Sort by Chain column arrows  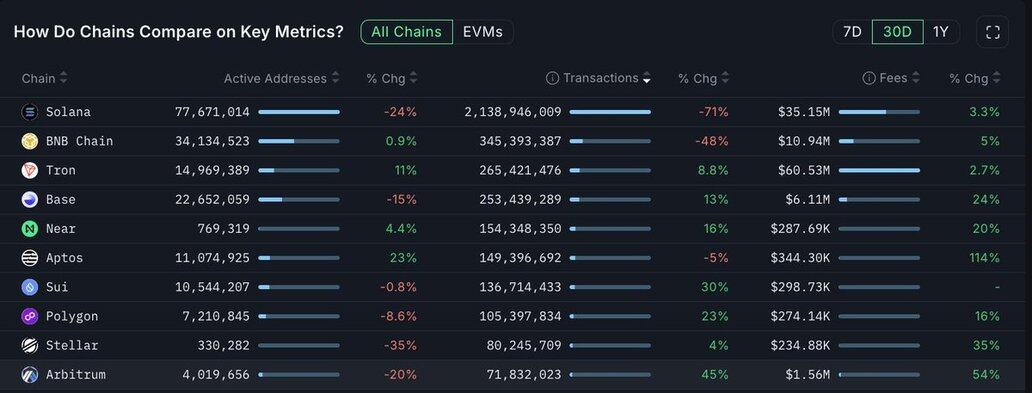(x=63, y=78)
